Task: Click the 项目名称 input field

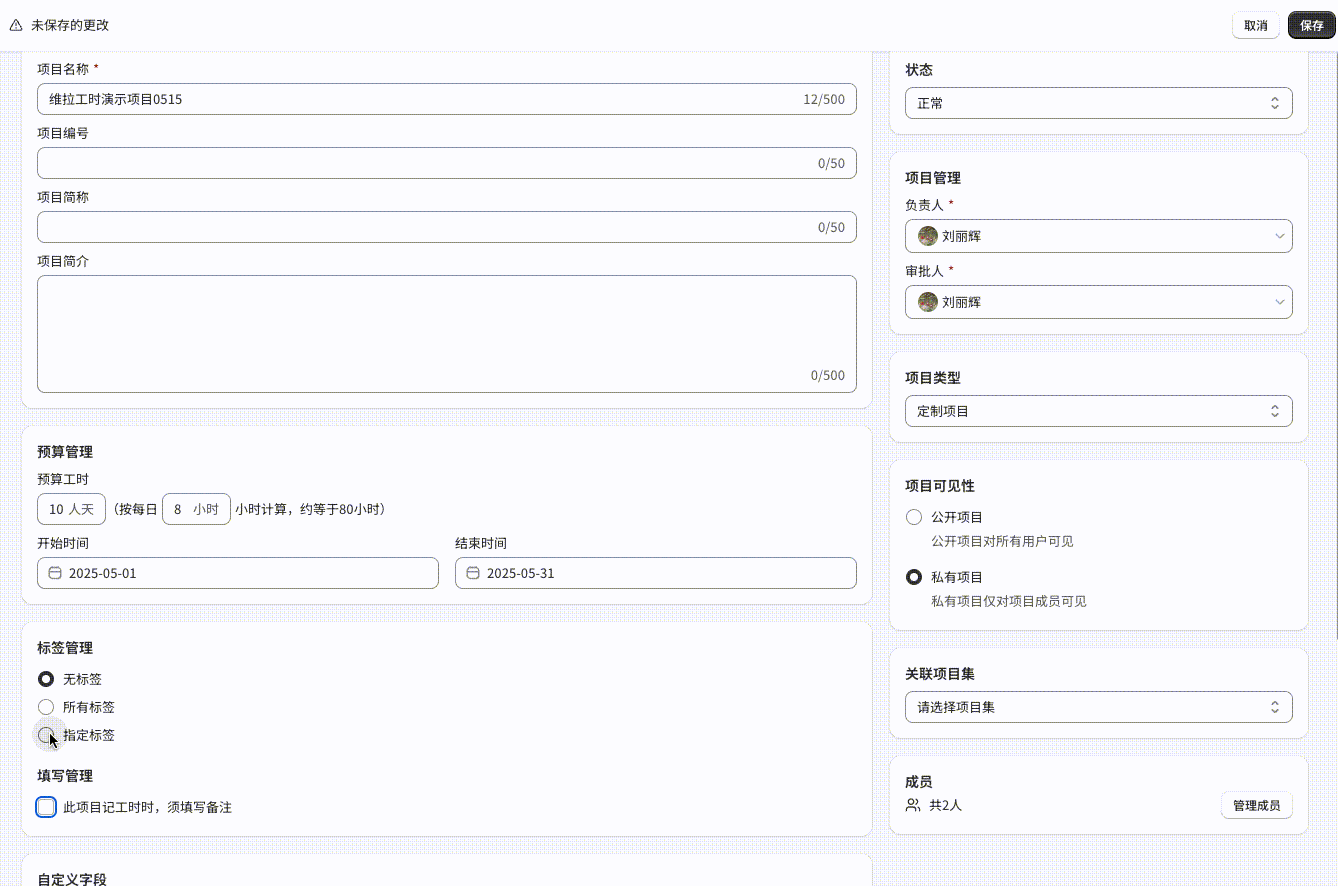Action: click(447, 99)
